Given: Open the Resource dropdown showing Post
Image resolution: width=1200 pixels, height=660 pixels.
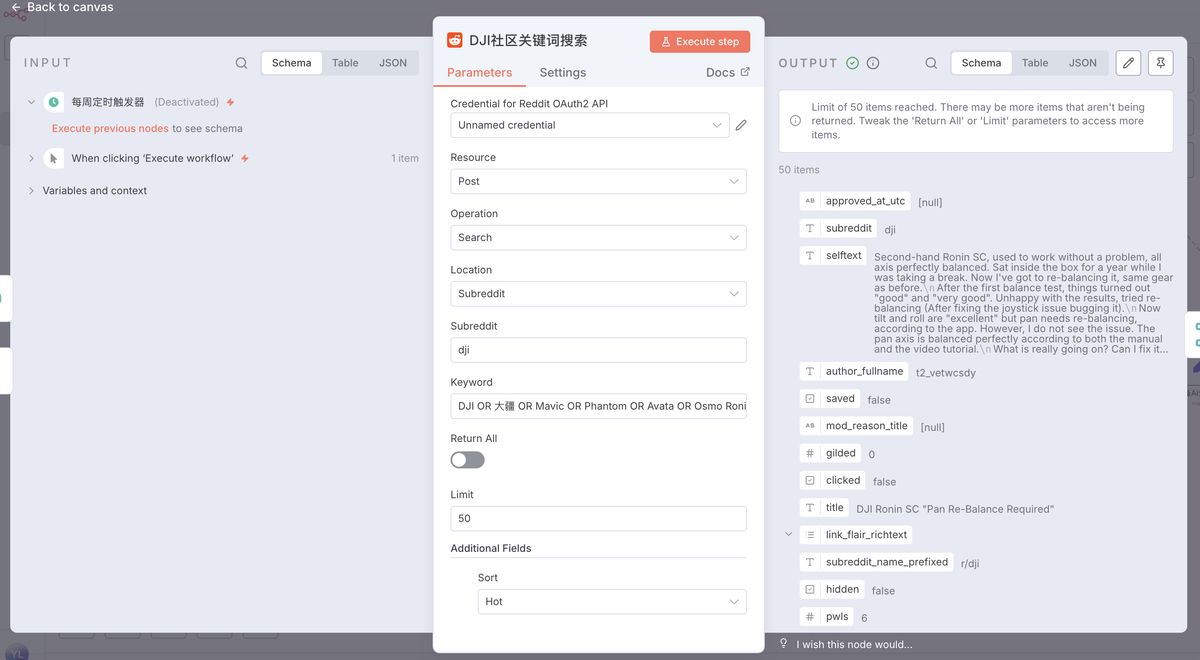Looking at the screenshot, I should click(x=598, y=181).
